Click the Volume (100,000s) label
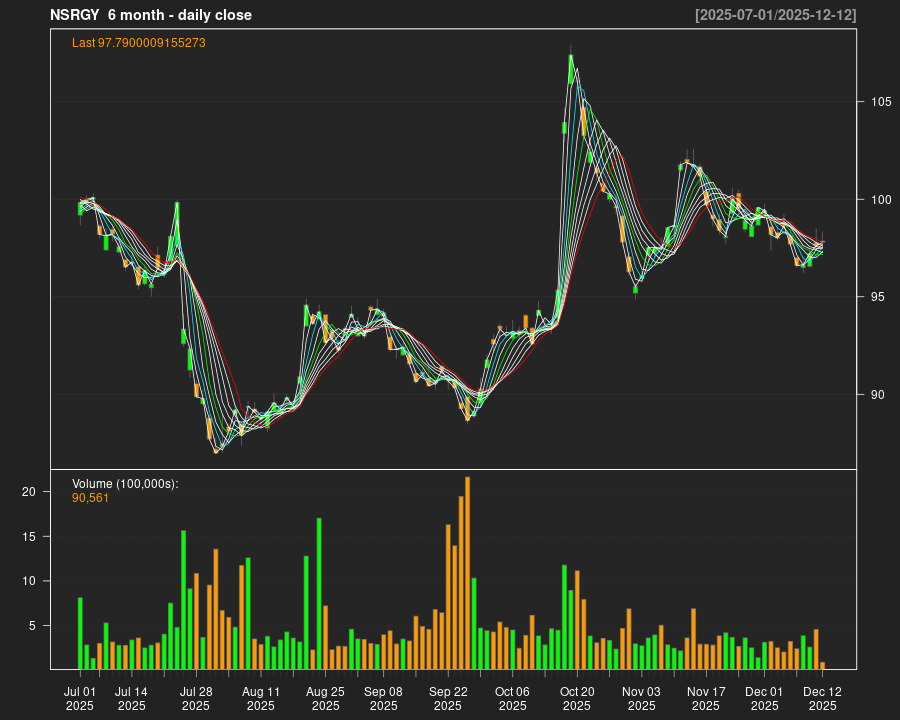Image resolution: width=900 pixels, height=720 pixels. click(125, 484)
